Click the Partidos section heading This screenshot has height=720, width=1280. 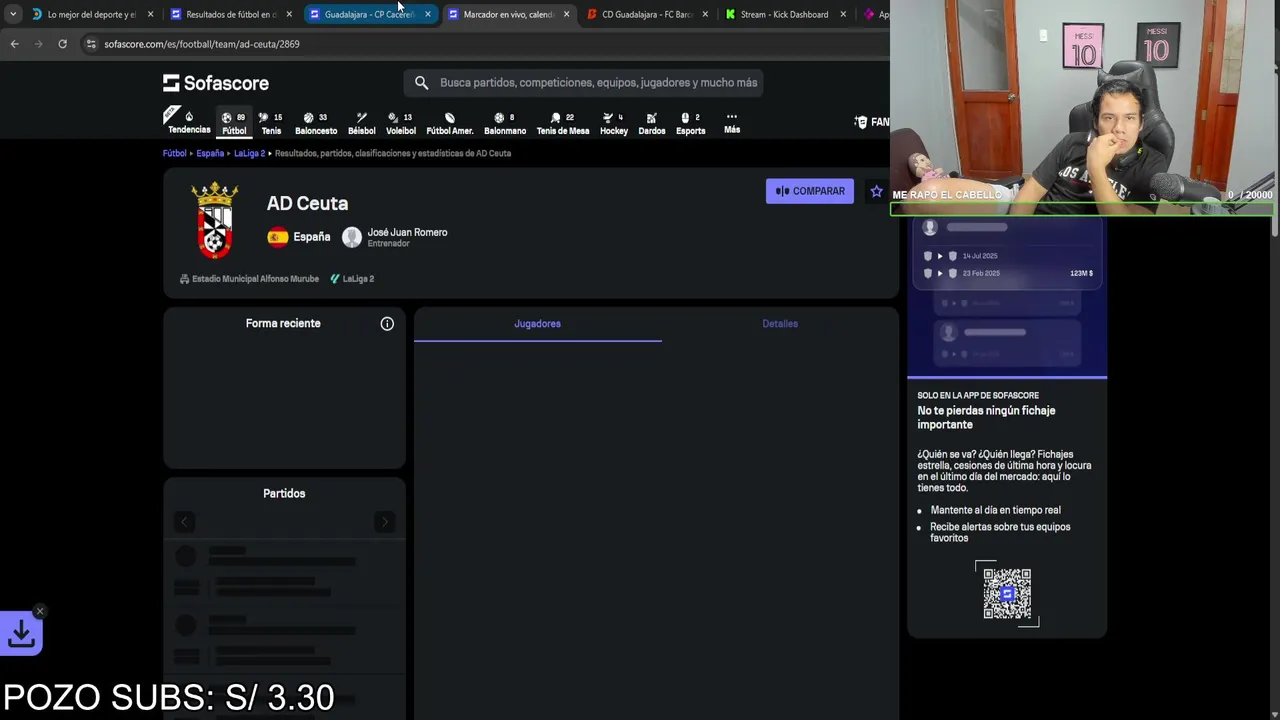pos(284,494)
